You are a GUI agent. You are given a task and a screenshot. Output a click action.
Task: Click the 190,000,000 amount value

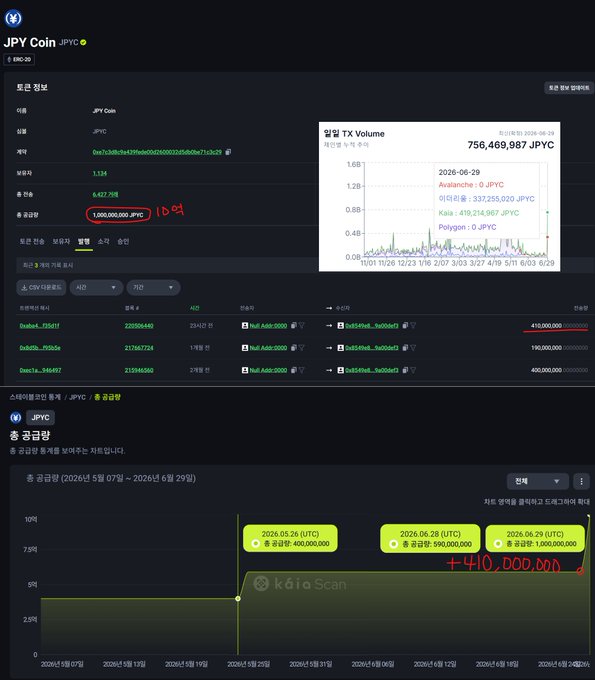tap(559, 348)
